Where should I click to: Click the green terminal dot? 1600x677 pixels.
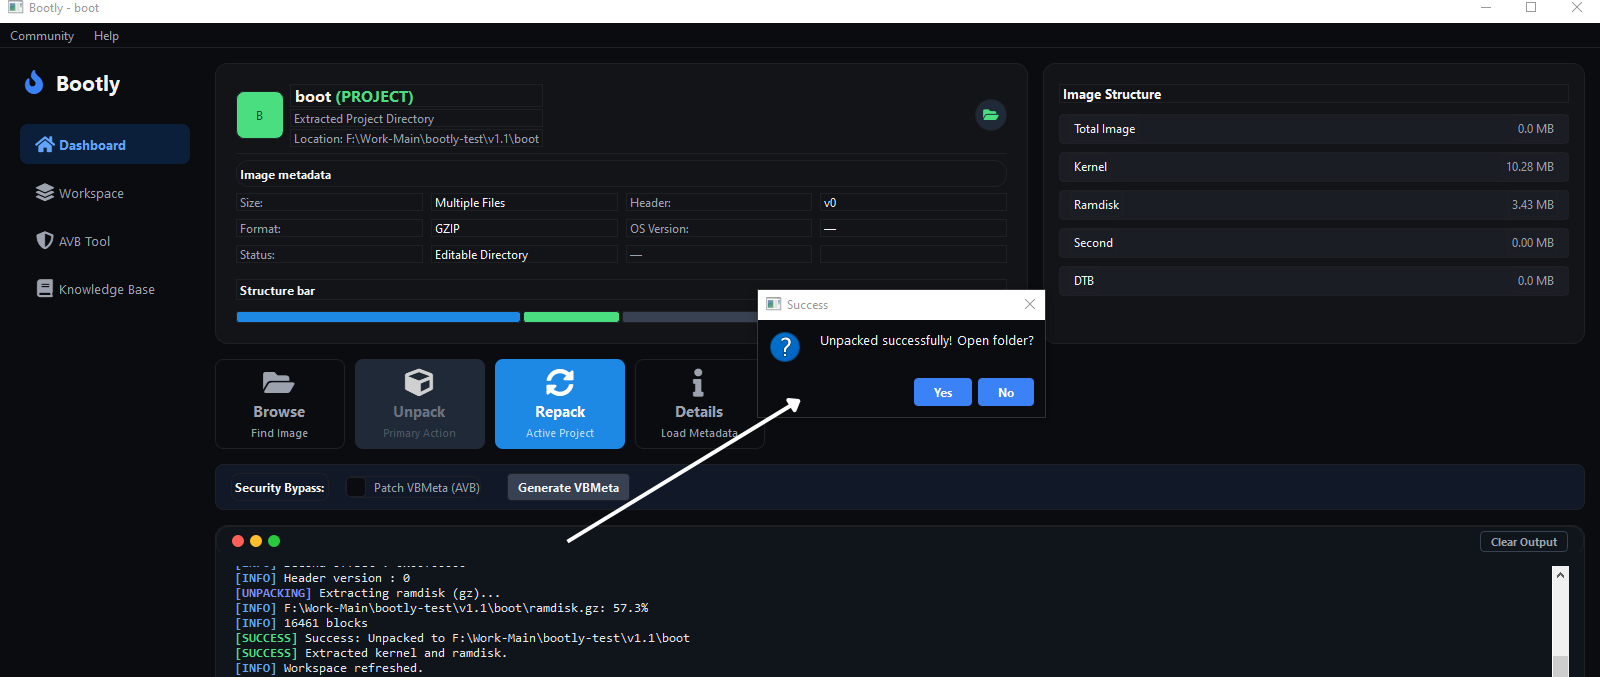pyautogui.click(x=274, y=541)
